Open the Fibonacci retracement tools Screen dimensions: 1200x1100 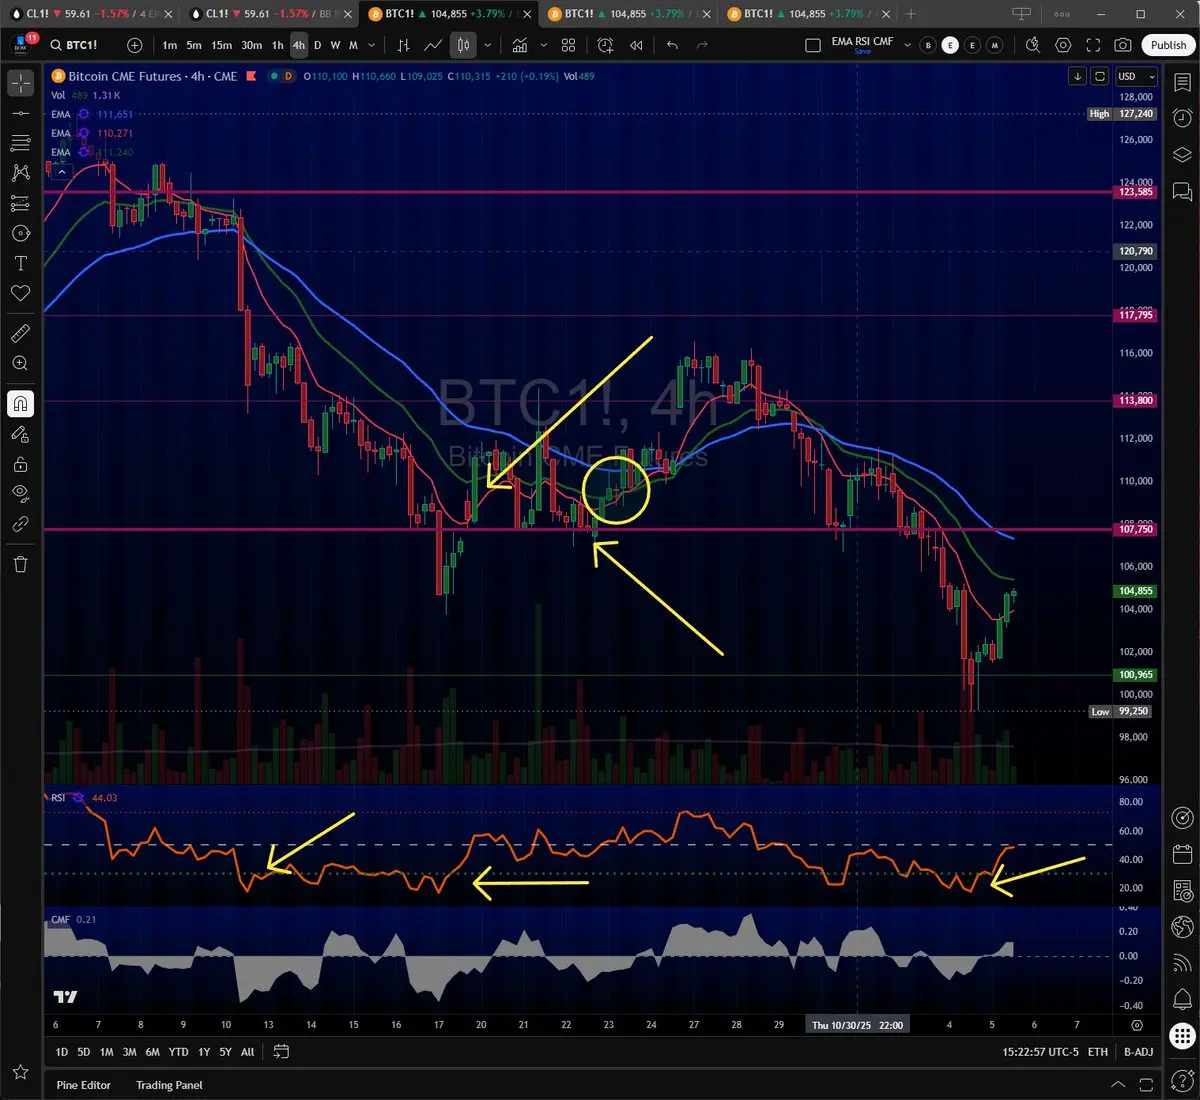coord(20,143)
